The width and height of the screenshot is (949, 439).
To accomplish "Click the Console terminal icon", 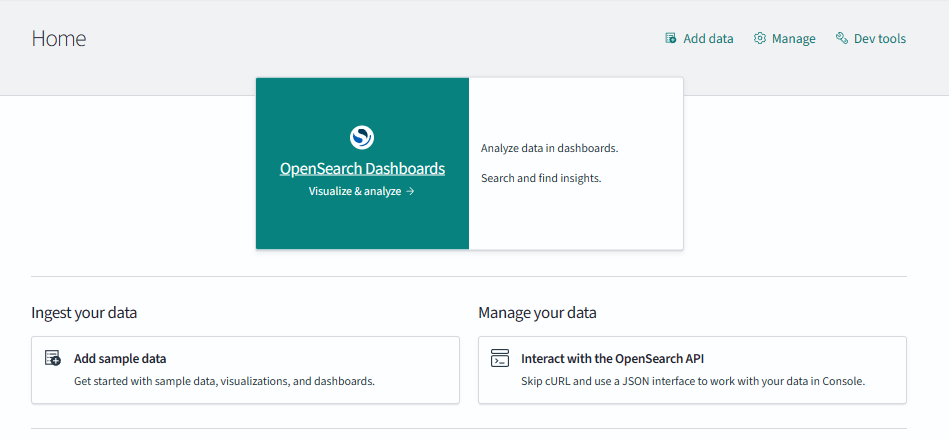I will (x=500, y=358).
